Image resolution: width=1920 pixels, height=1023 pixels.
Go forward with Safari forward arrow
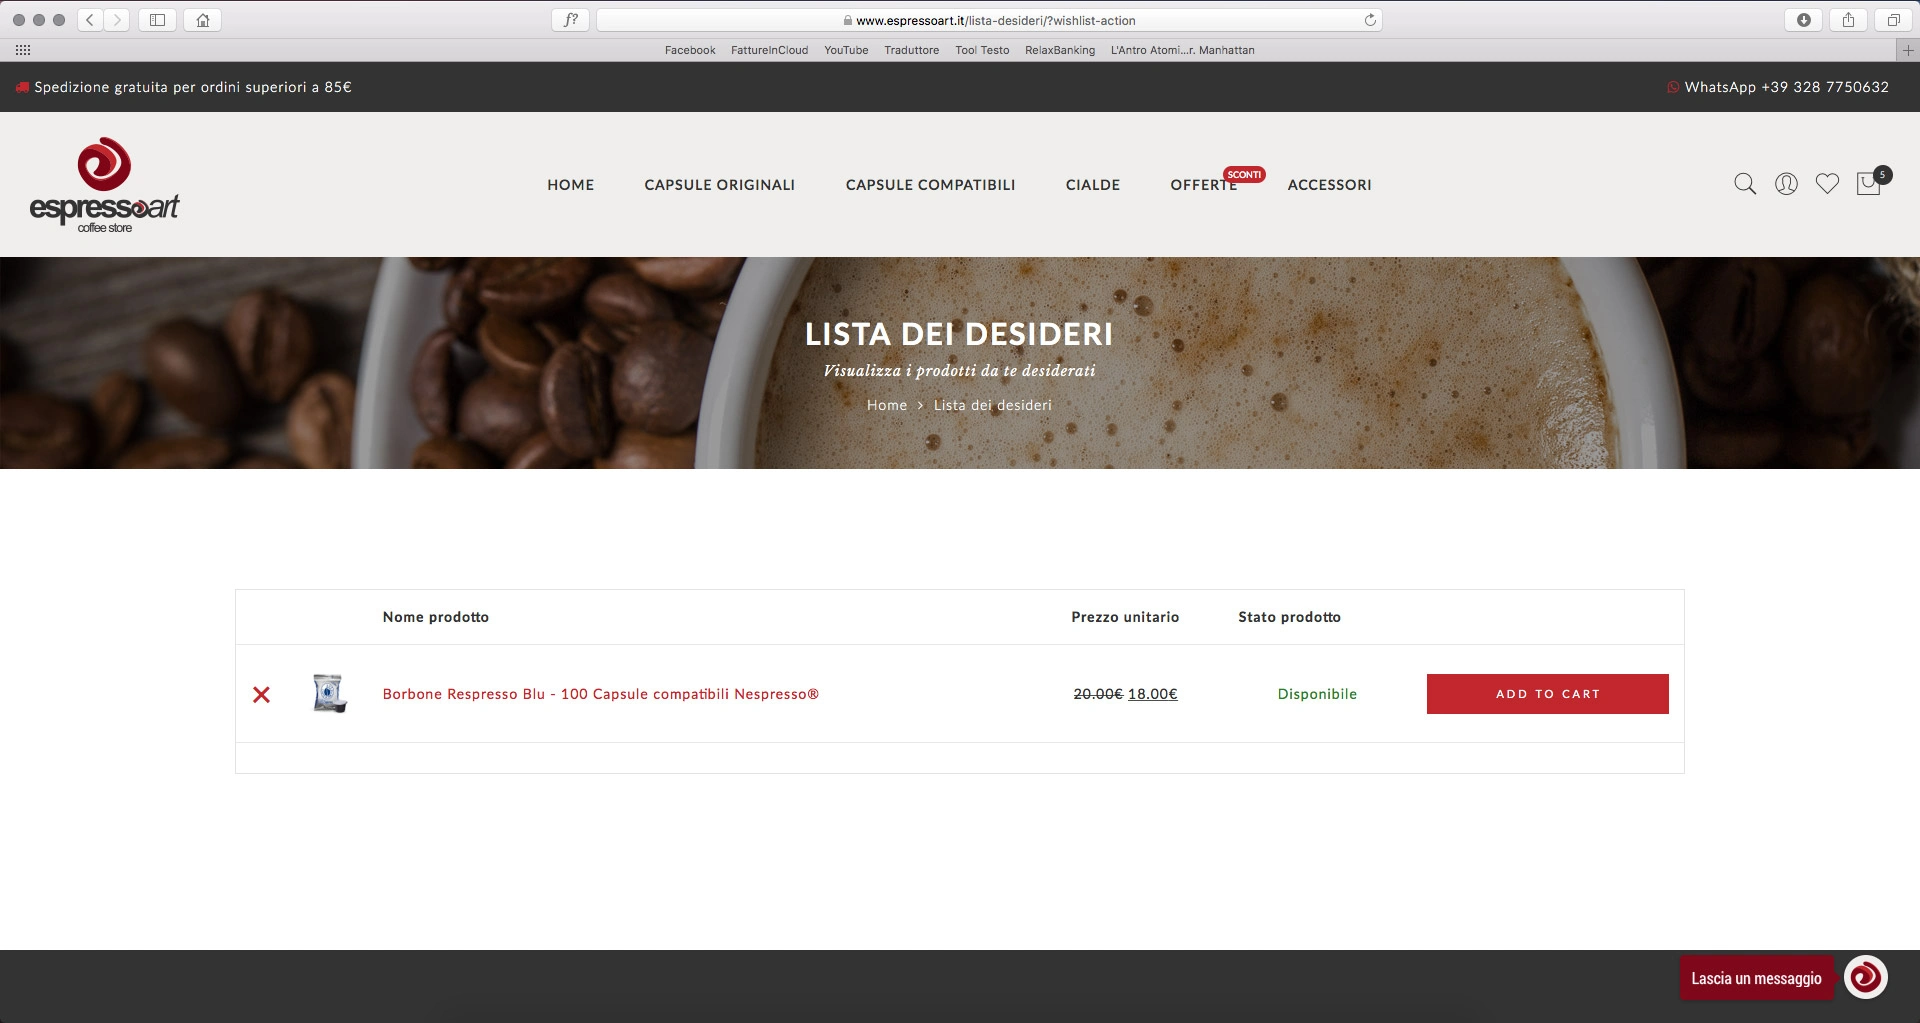[x=117, y=20]
